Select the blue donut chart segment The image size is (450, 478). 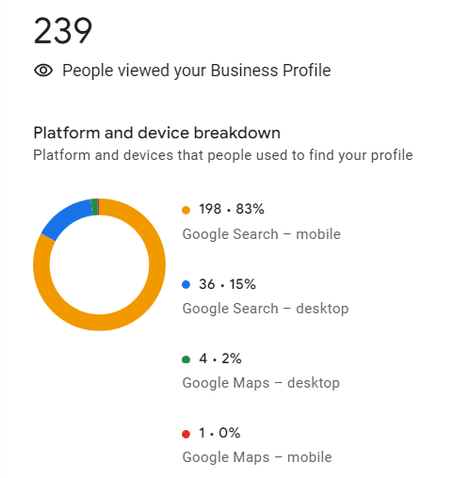[x=63, y=218]
